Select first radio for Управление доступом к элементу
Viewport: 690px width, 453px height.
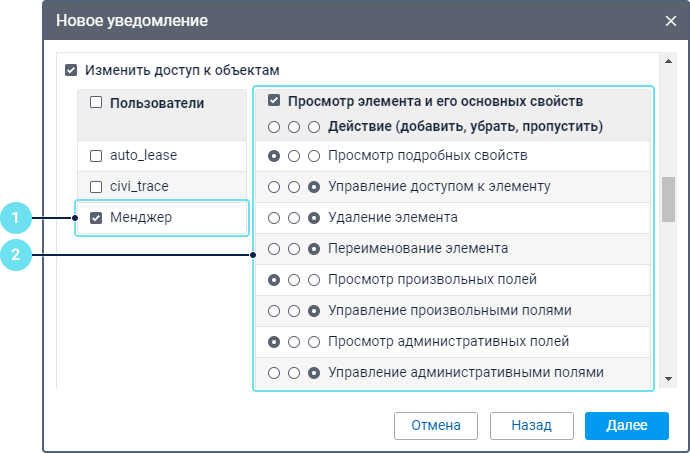coord(274,187)
